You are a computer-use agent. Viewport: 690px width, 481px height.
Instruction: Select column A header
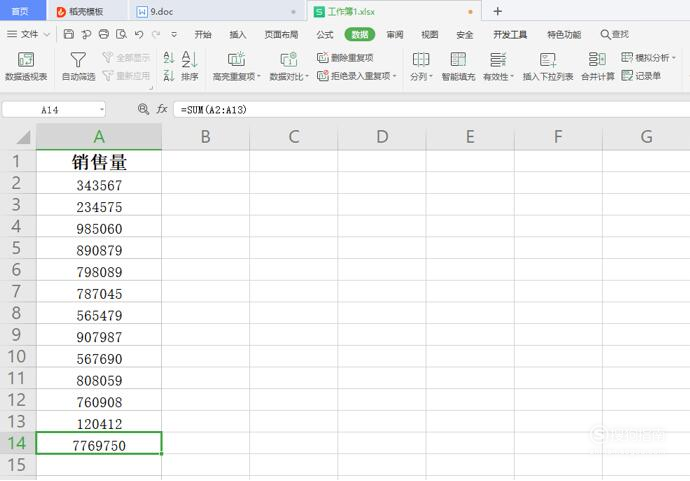[x=99, y=136]
